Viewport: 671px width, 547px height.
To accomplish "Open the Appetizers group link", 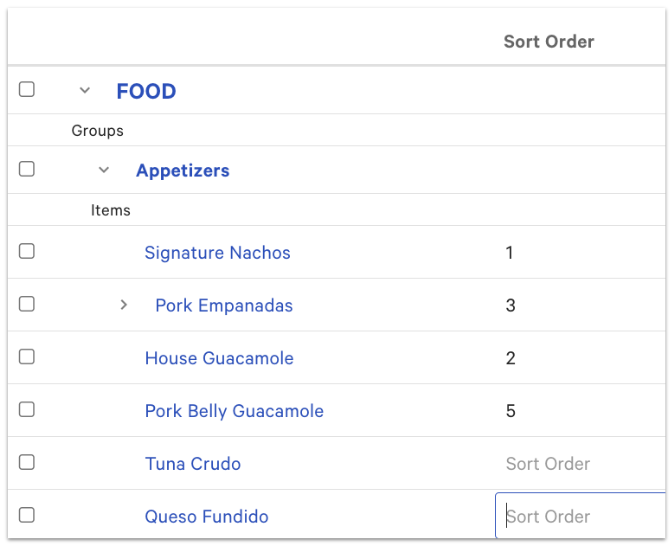I will pyautogui.click(x=182, y=171).
